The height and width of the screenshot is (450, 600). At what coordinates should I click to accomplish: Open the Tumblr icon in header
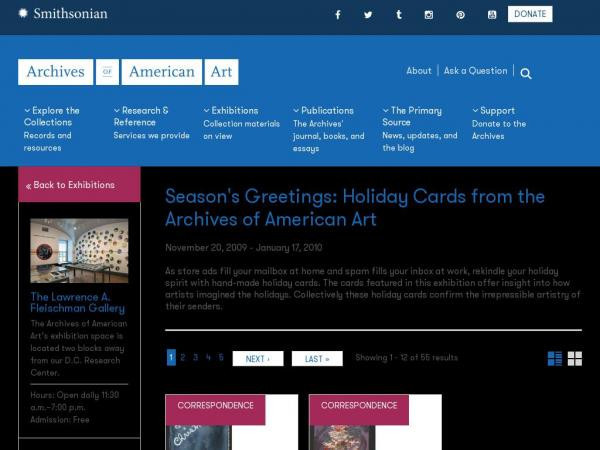pos(399,15)
